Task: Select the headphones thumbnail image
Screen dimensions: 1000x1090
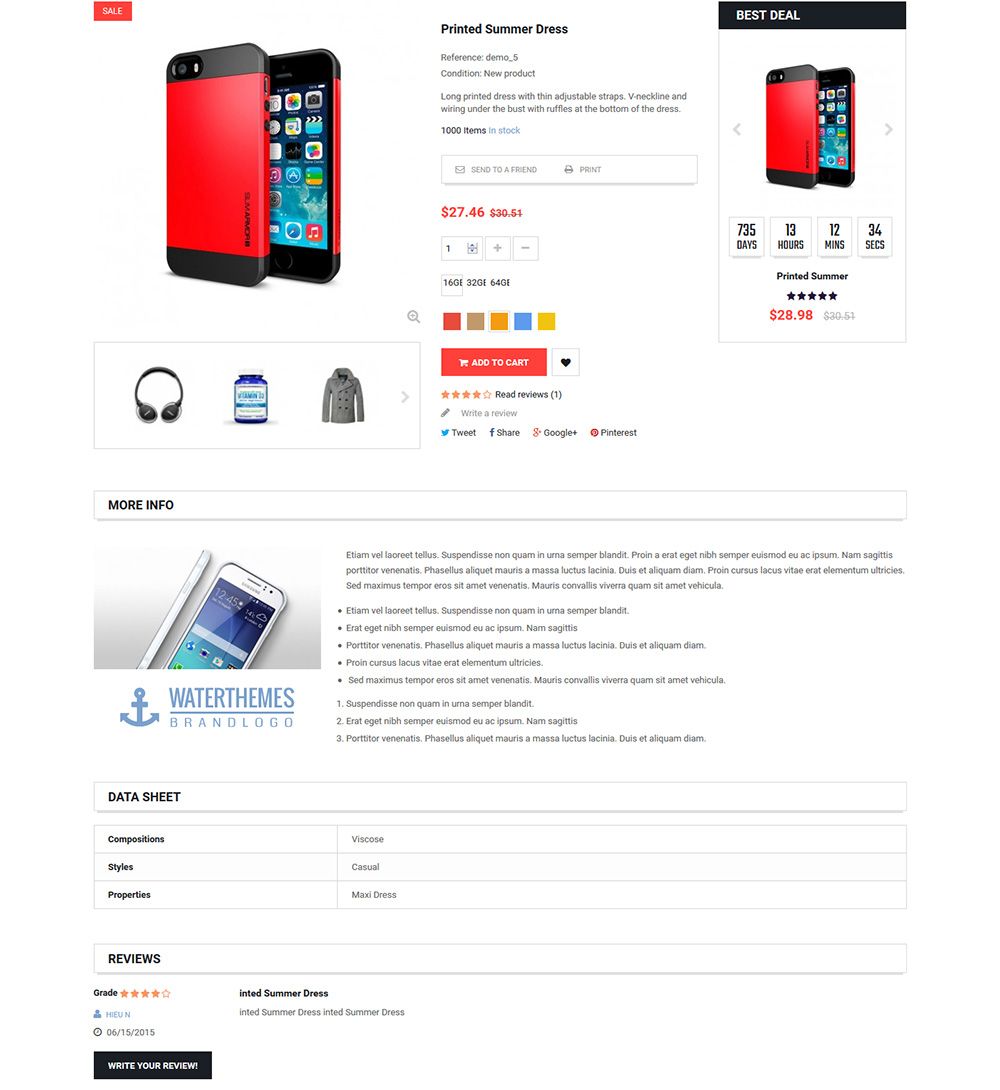Action: tap(158, 395)
